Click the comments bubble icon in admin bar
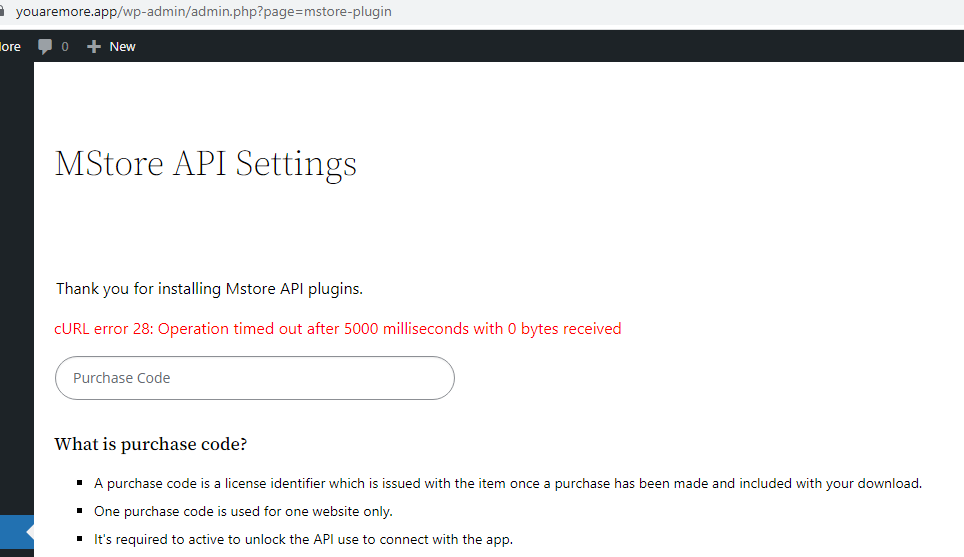The width and height of the screenshot is (964, 557). 45,47
